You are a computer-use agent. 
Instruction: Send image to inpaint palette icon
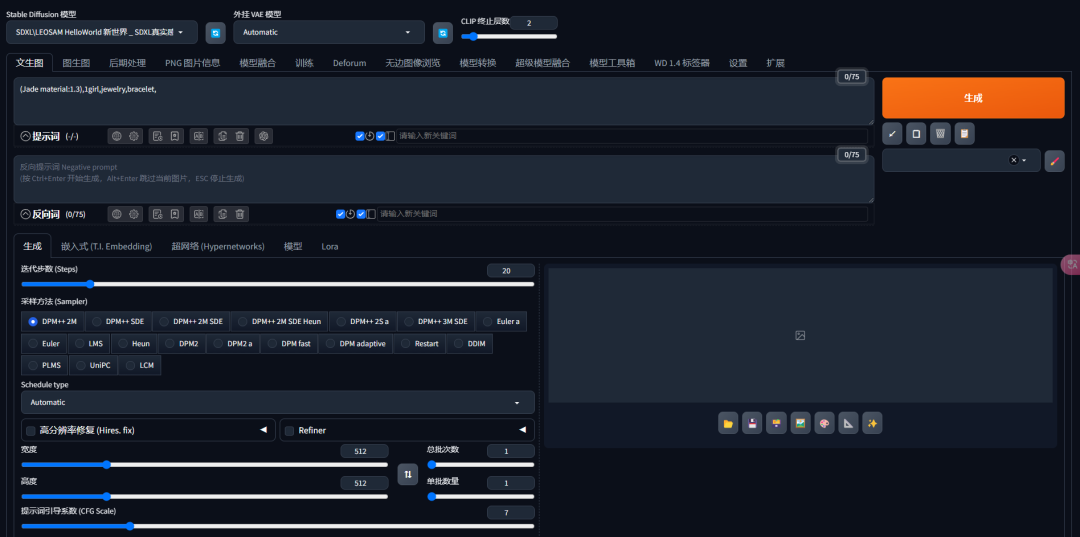coord(824,423)
